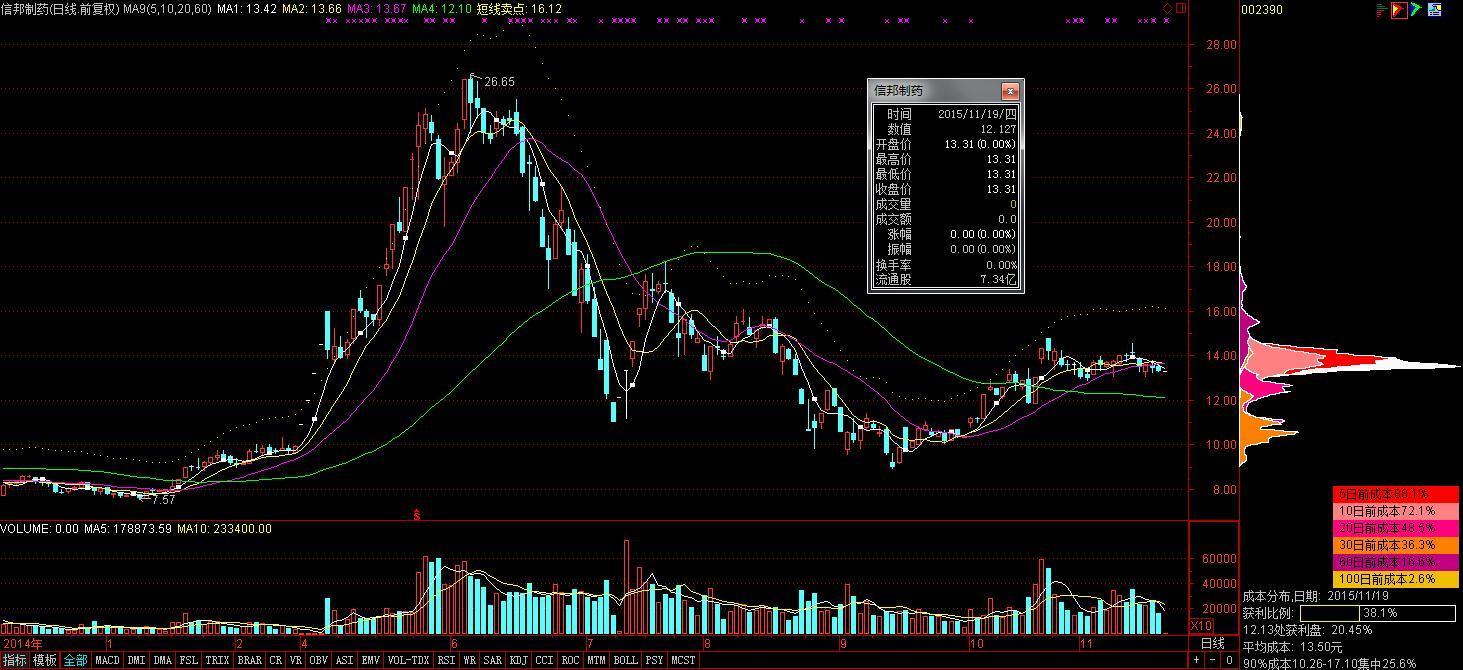This screenshot has height=670, width=1463.
Task: Open the 日线 period selector
Action: tap(1212, 643)
